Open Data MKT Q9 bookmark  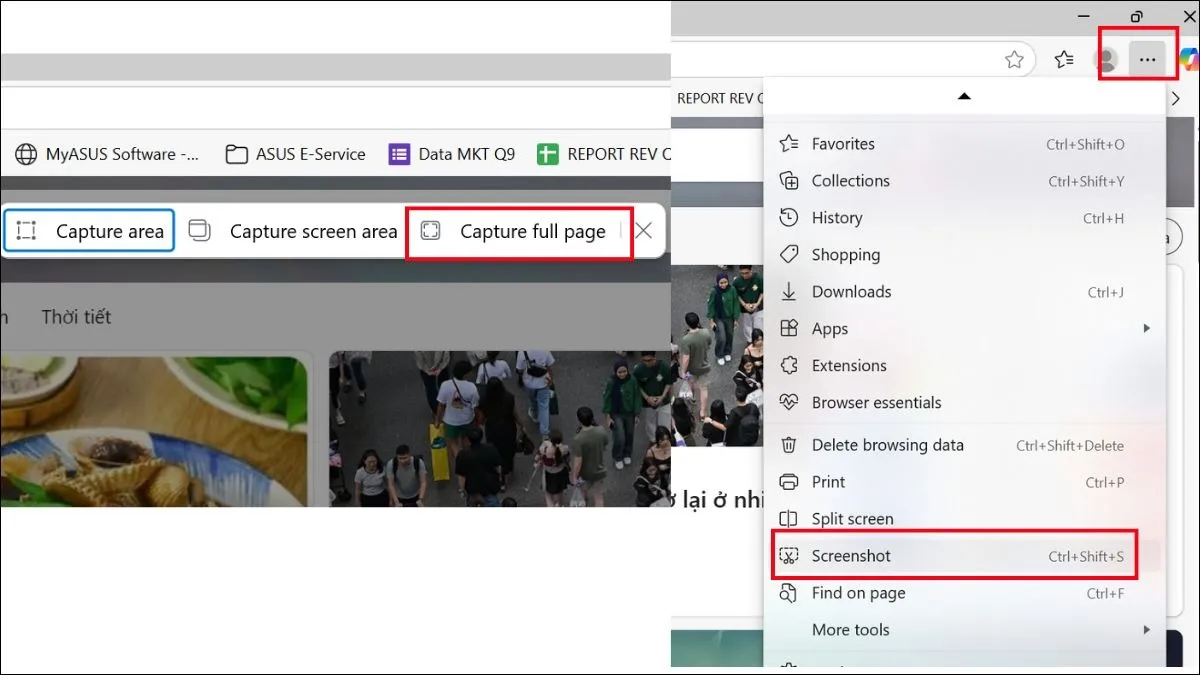[x=452, y=154]
